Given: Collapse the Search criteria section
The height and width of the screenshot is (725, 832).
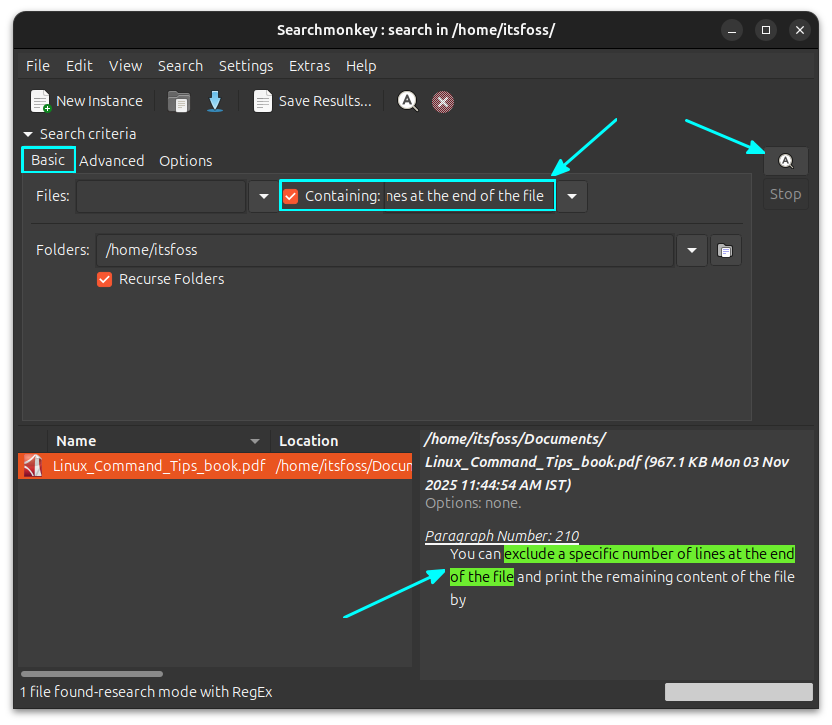Looking at the screenshot, I should (27, 134).
